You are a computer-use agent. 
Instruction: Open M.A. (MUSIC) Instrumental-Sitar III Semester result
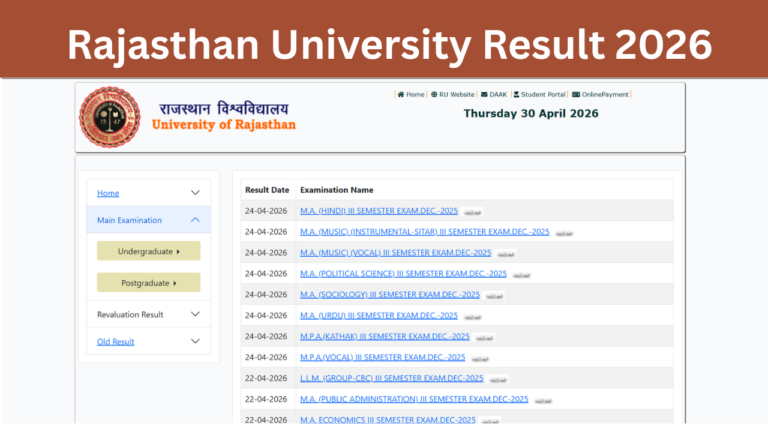tap(425, 232)
